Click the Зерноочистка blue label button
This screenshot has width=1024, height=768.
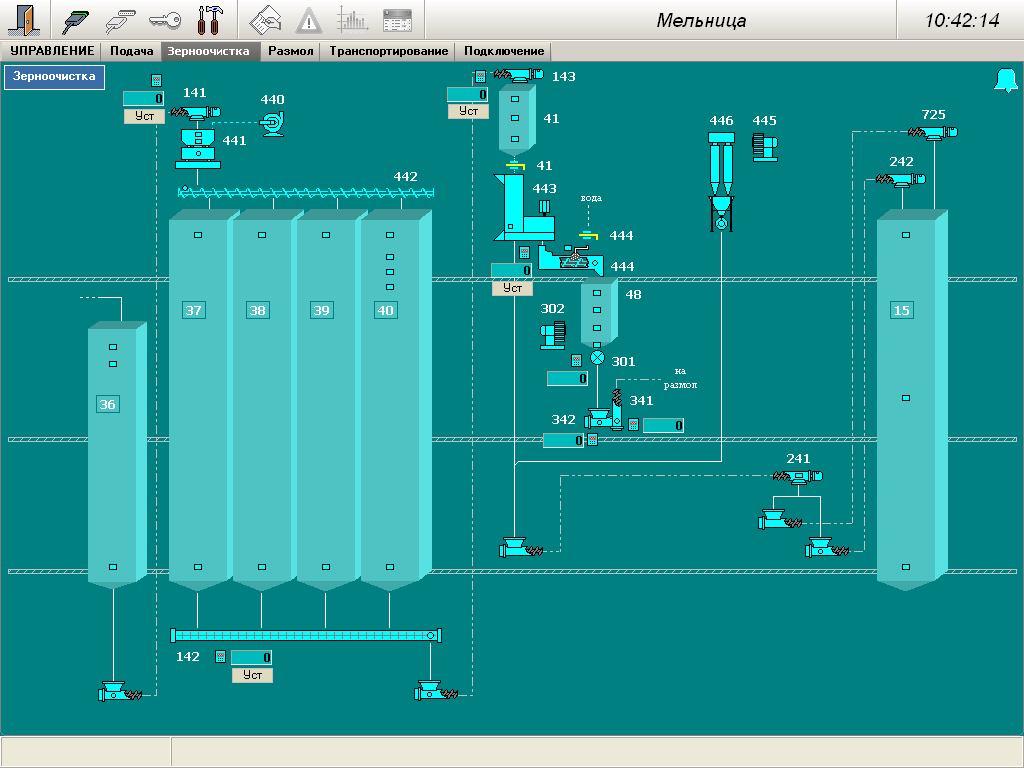tap(54, 77)
